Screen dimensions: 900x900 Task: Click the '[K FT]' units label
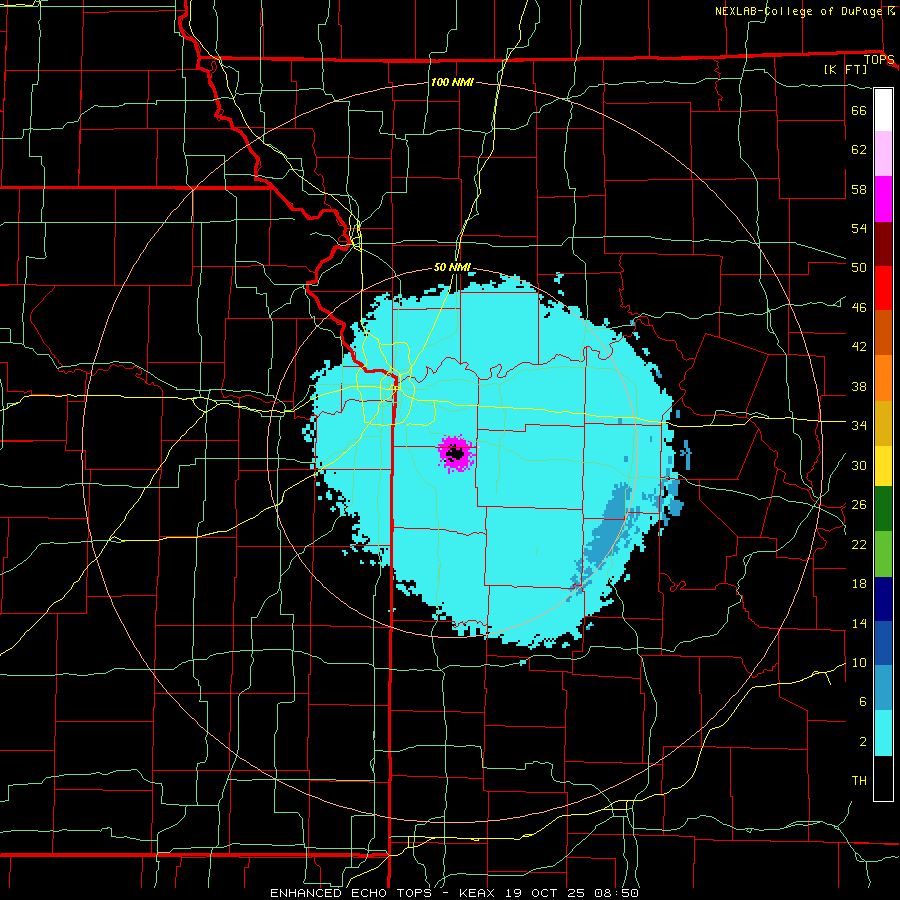(x=845, y=70)
